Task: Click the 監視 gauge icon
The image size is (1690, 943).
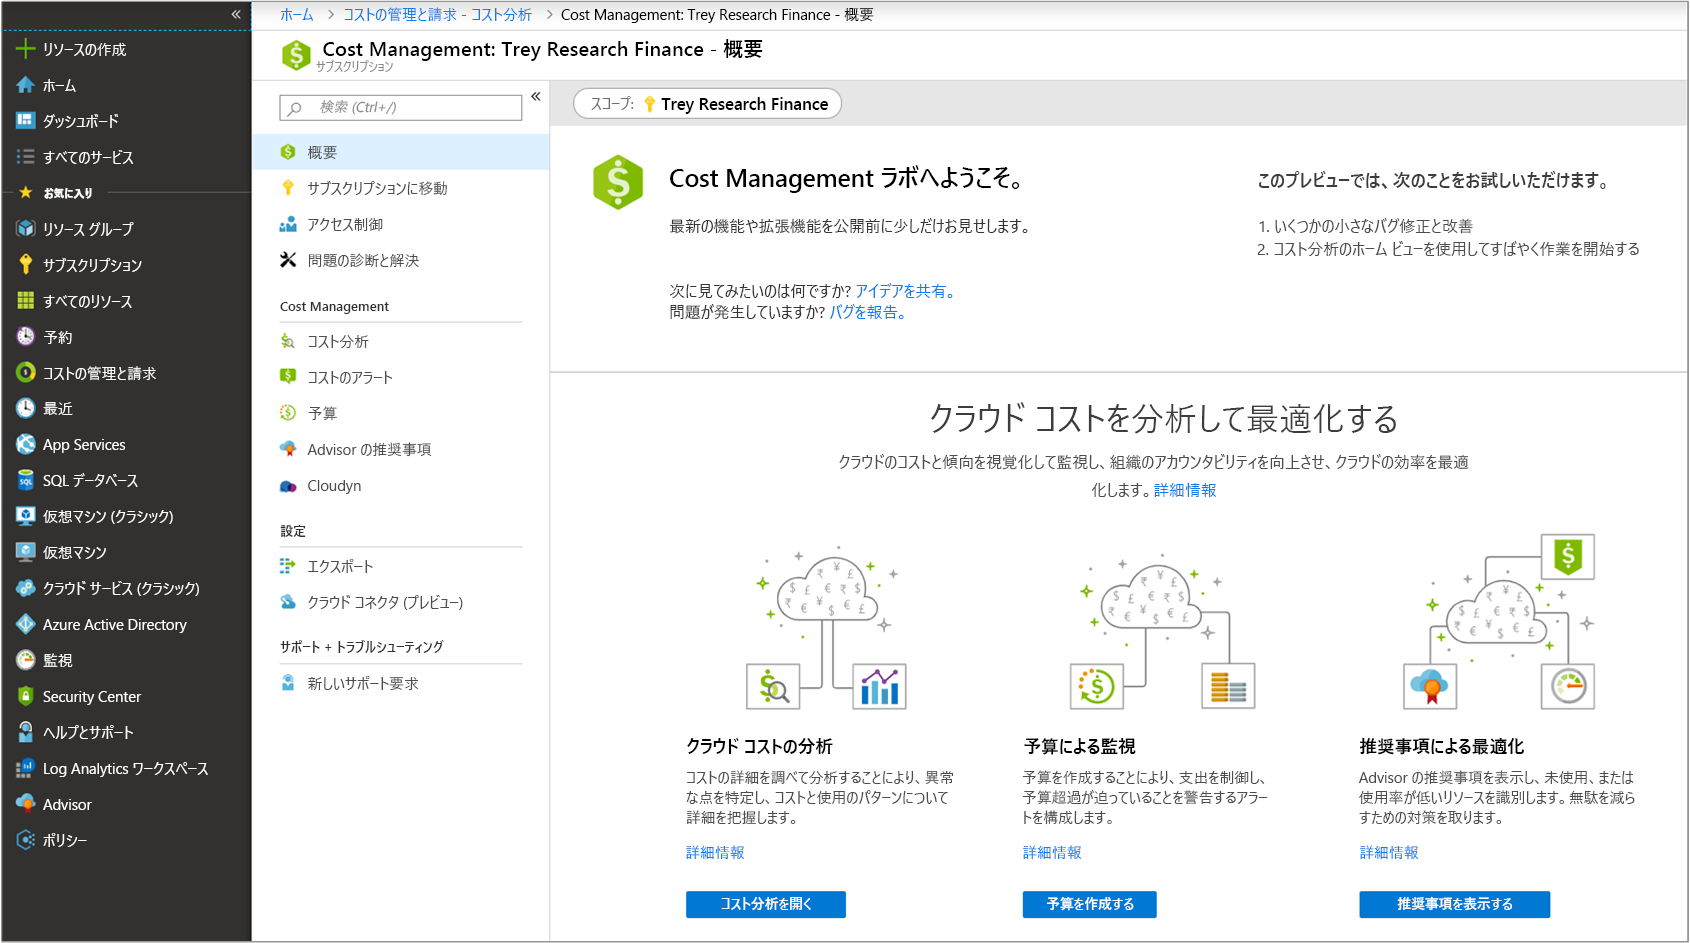Action: click(26, 660)
